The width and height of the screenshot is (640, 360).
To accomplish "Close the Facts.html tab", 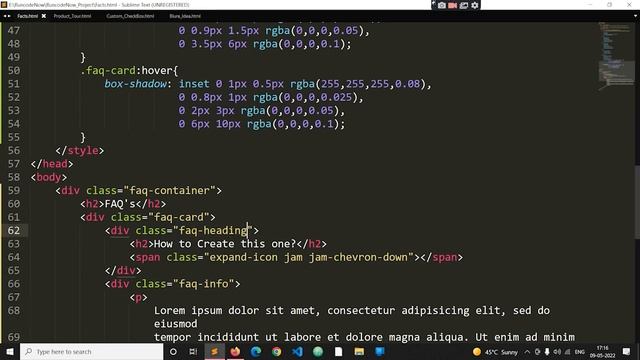I will [44, 16].
